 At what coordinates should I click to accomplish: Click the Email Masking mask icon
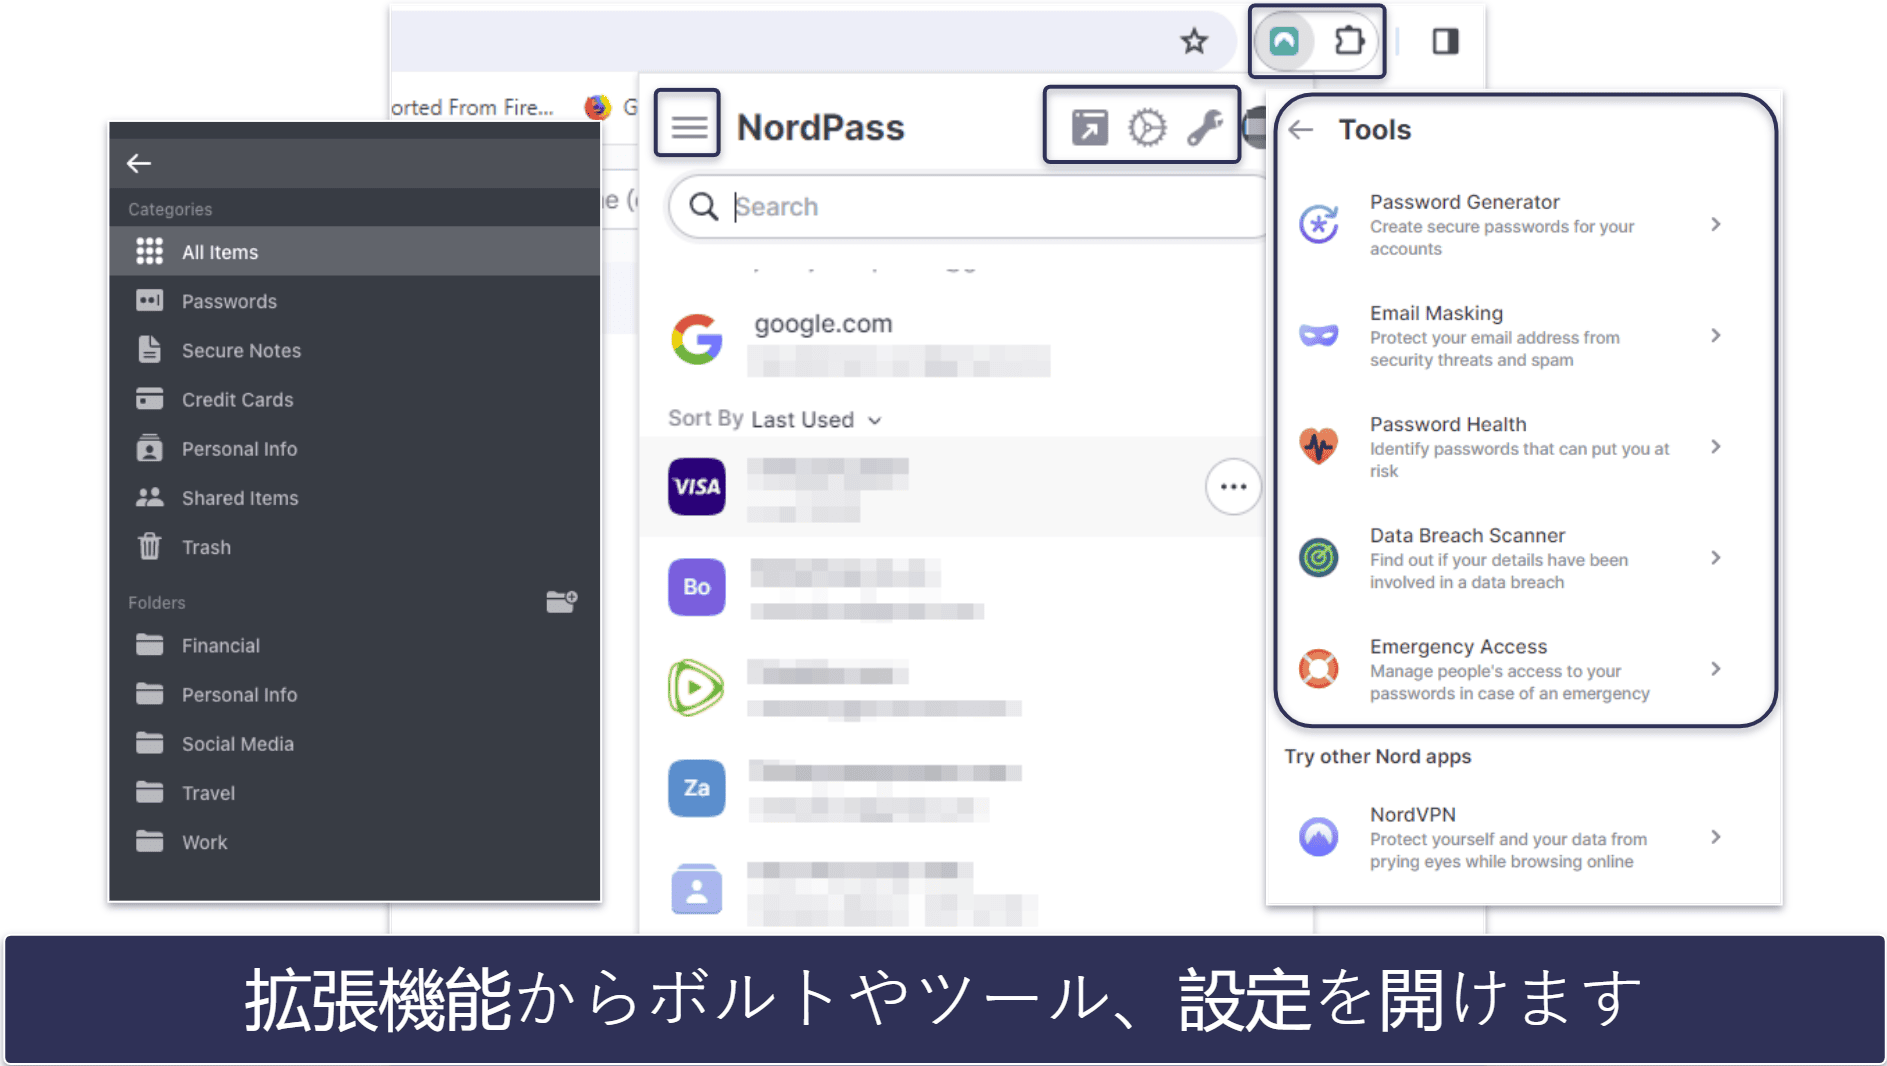(x=1319, y=335)
